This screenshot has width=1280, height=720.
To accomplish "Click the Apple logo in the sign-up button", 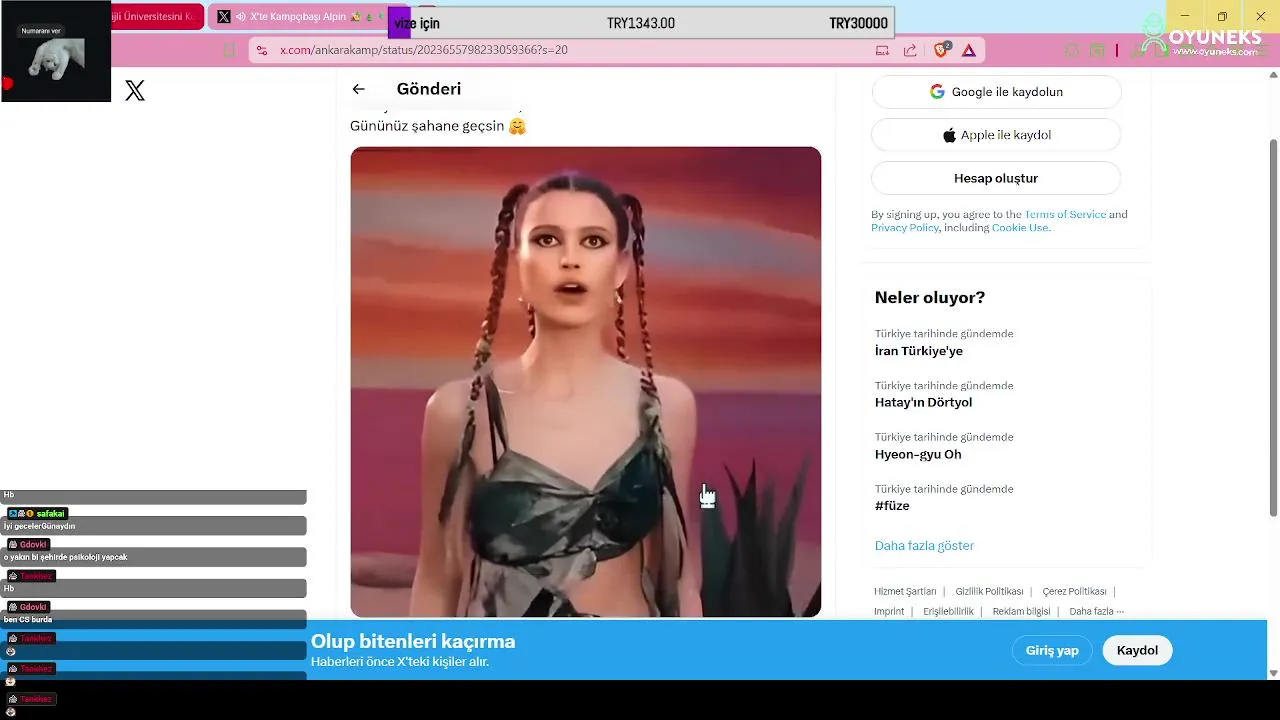I will click(949, 135).
